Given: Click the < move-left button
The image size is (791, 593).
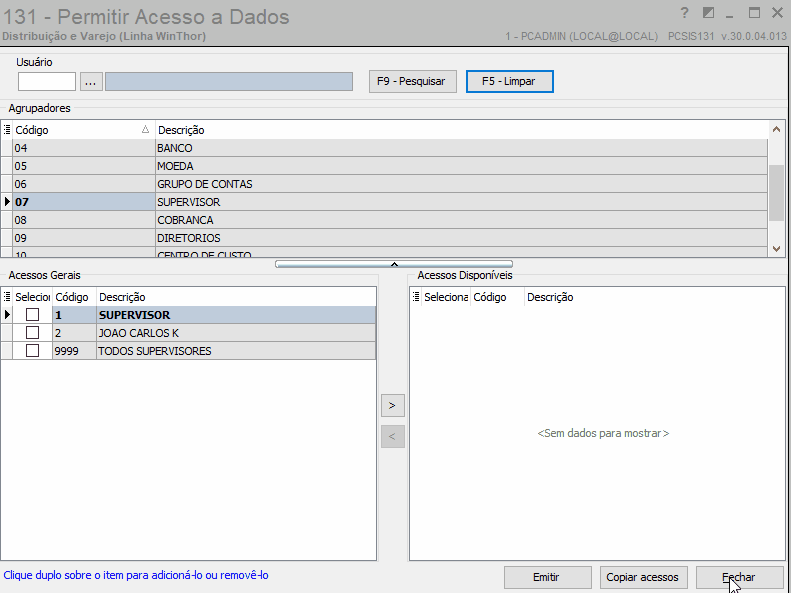Looking at the screenshot, I should pyautogui.click(x=392, y=436).
